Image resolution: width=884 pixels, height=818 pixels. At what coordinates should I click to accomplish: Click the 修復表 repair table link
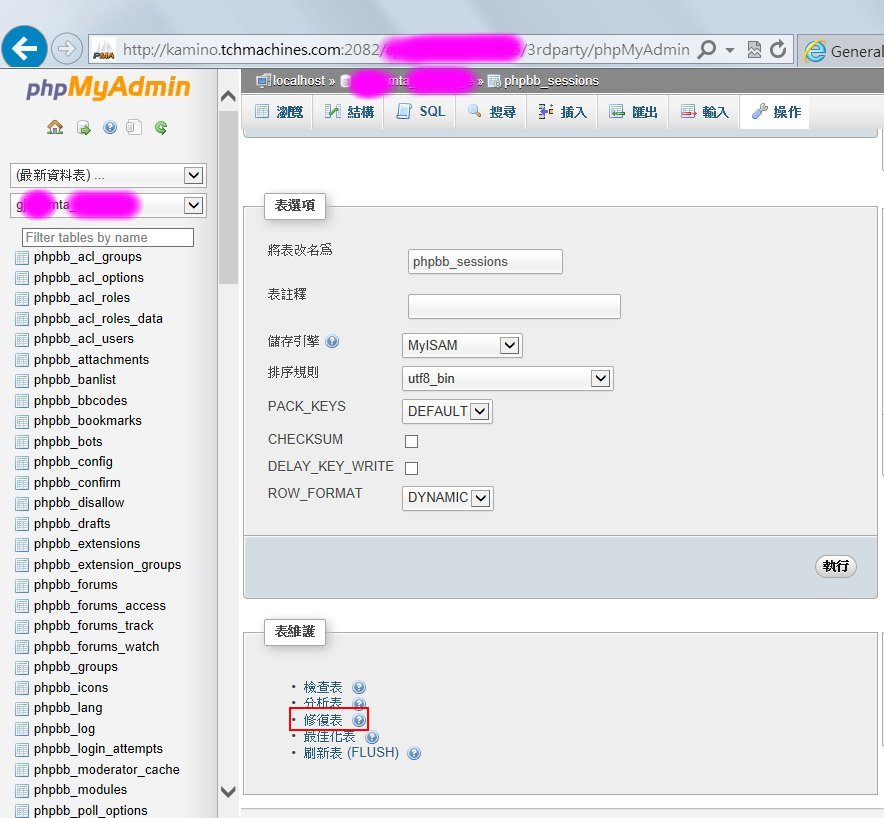coord(323,720)
